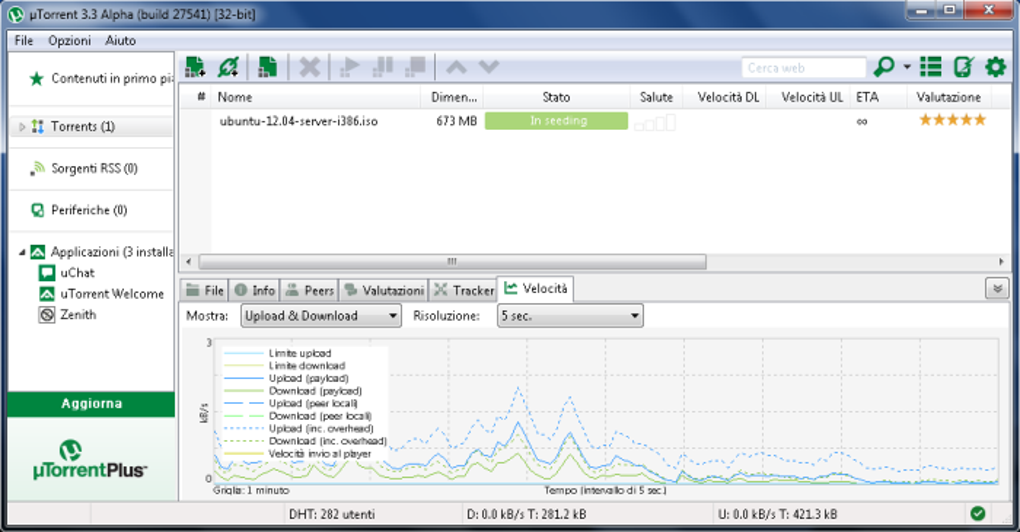The height and width of the screenshot is (532, 1020).
Task: Select Periferiche (0) in sidebar
Action: [x=92, y=210]
